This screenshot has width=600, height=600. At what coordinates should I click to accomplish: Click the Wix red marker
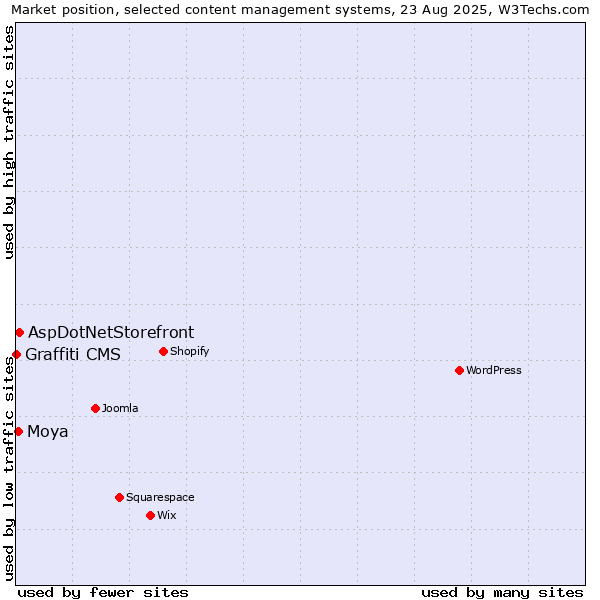150,515
